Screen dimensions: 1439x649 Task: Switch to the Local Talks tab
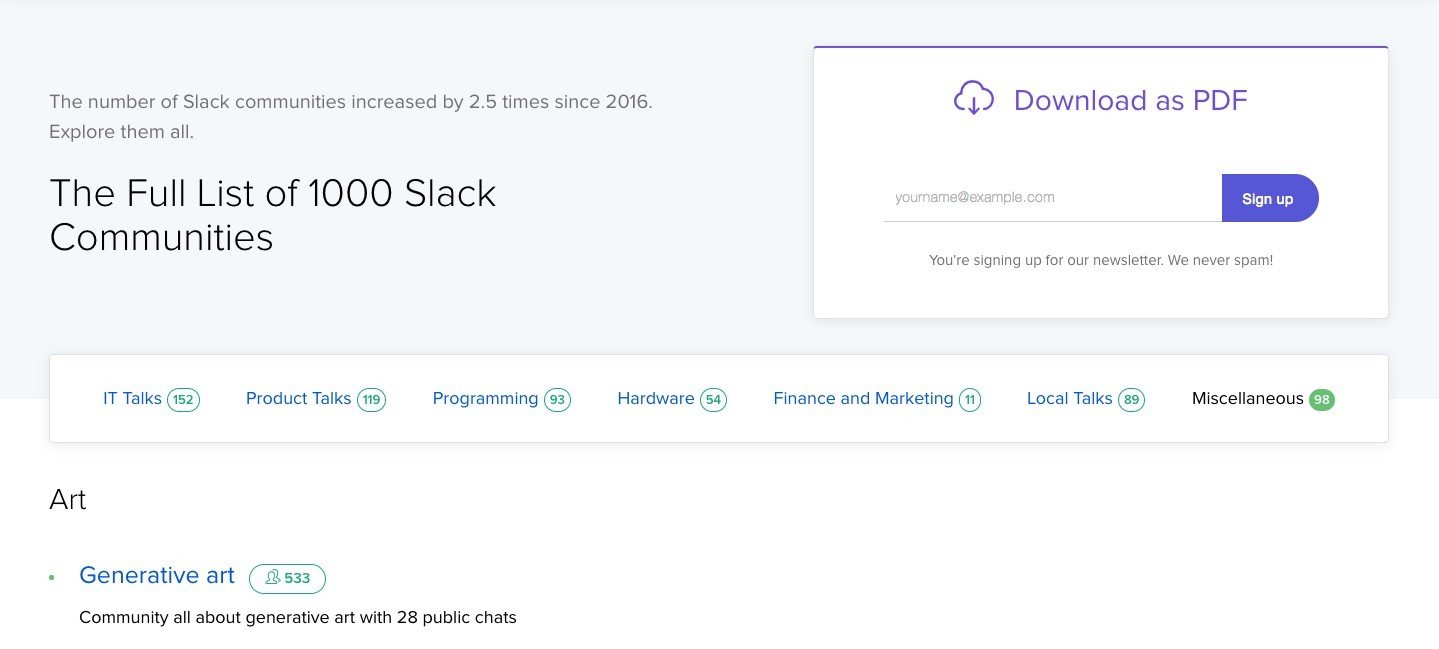click(x=1069, y=399)
